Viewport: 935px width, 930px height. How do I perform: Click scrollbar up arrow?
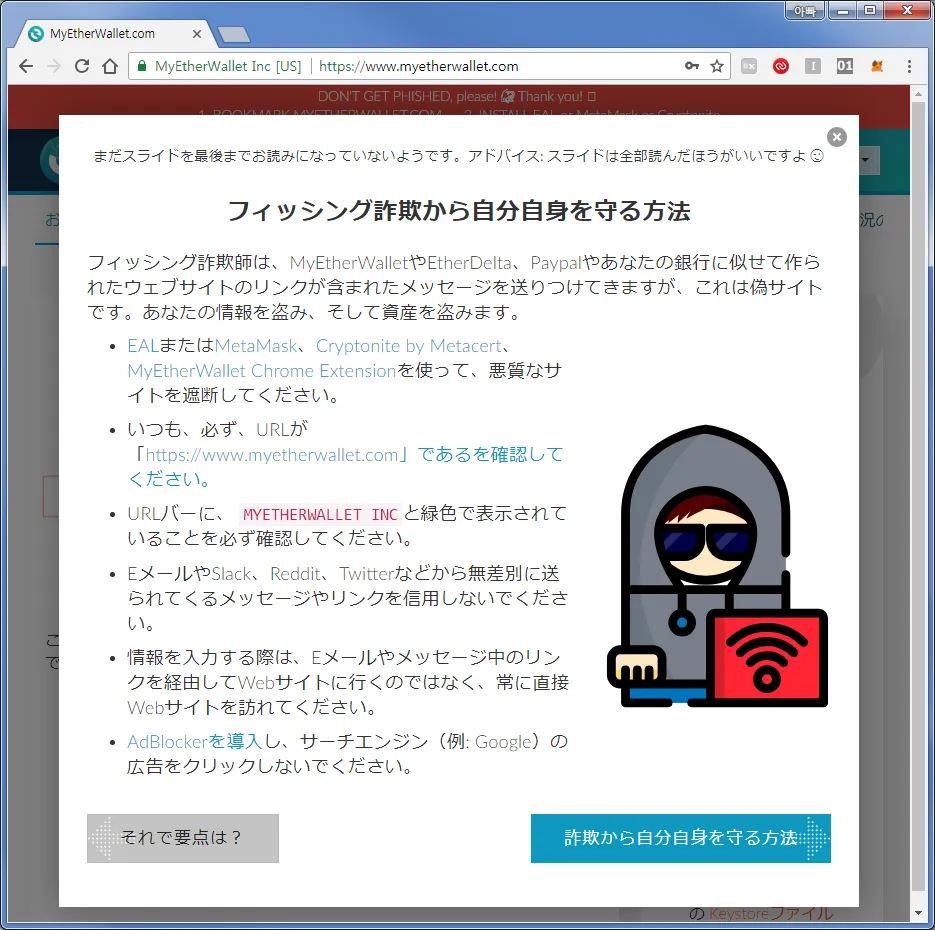tap(918, 95)
